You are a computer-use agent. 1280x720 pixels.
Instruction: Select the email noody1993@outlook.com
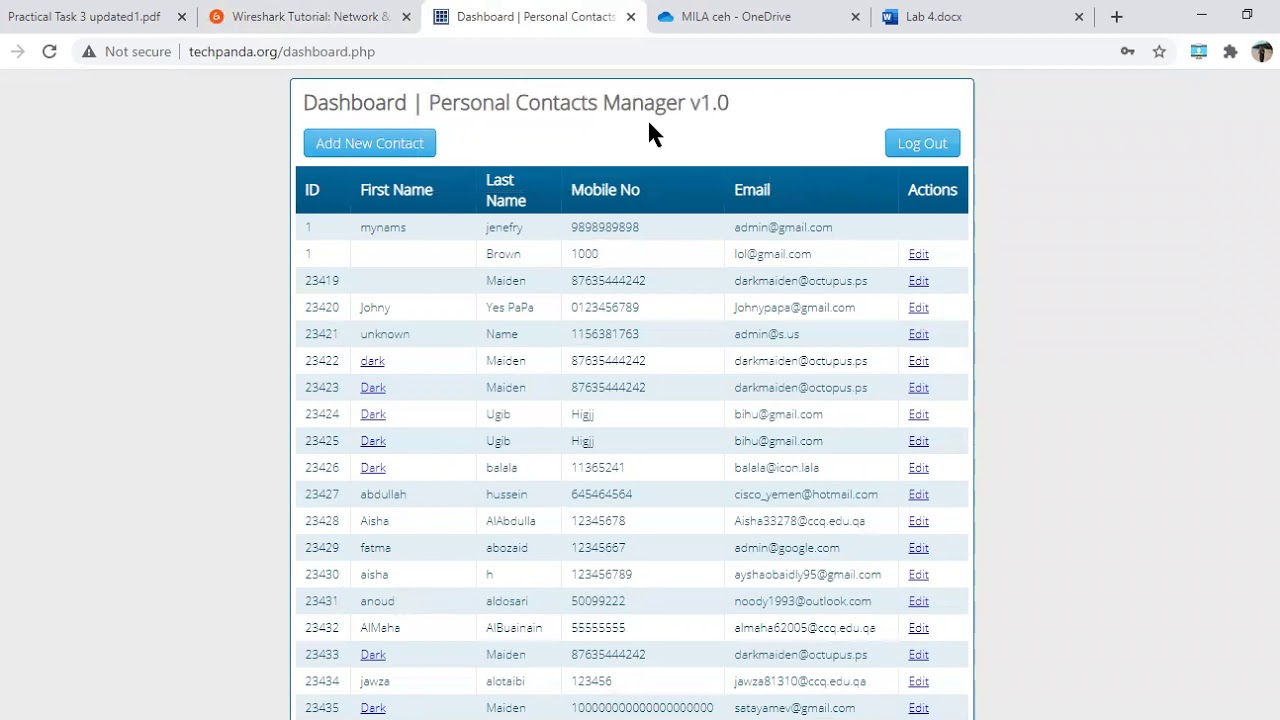point(802,601)
